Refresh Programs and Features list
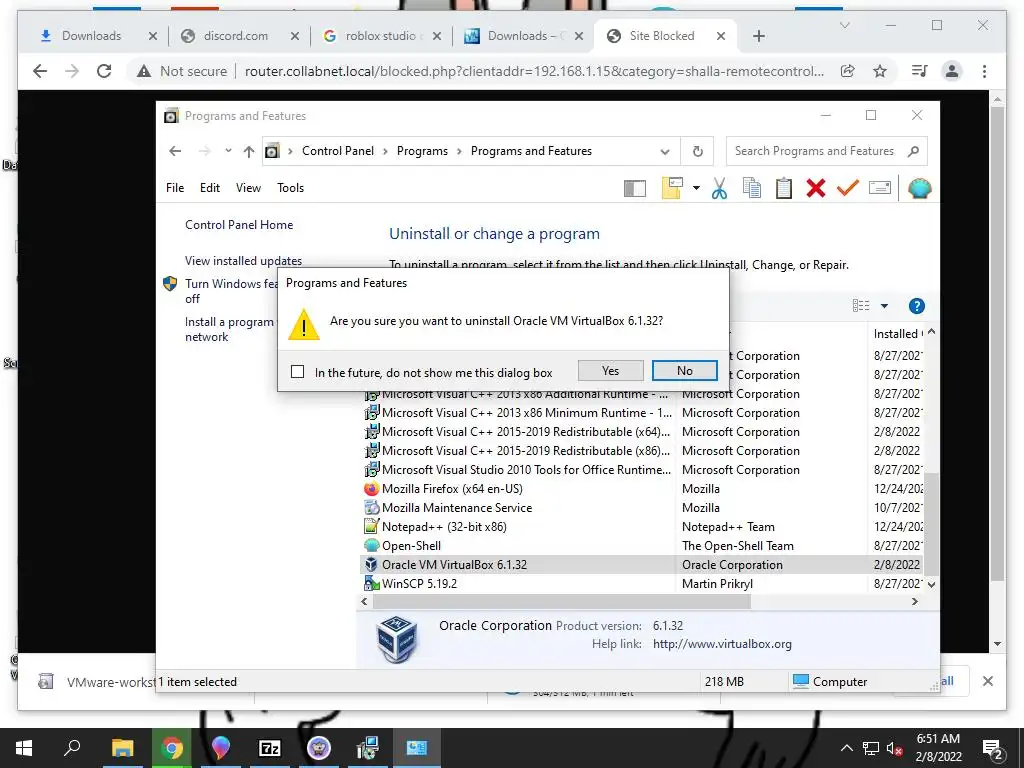1024x768 pixels. [x=697, y=152]
